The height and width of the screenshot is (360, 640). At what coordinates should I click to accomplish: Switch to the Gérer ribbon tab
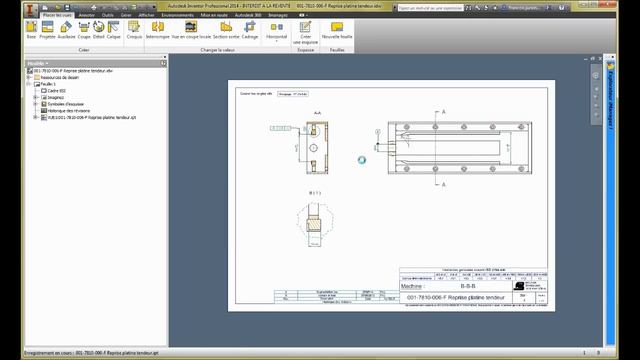click(x=126, y=15)
